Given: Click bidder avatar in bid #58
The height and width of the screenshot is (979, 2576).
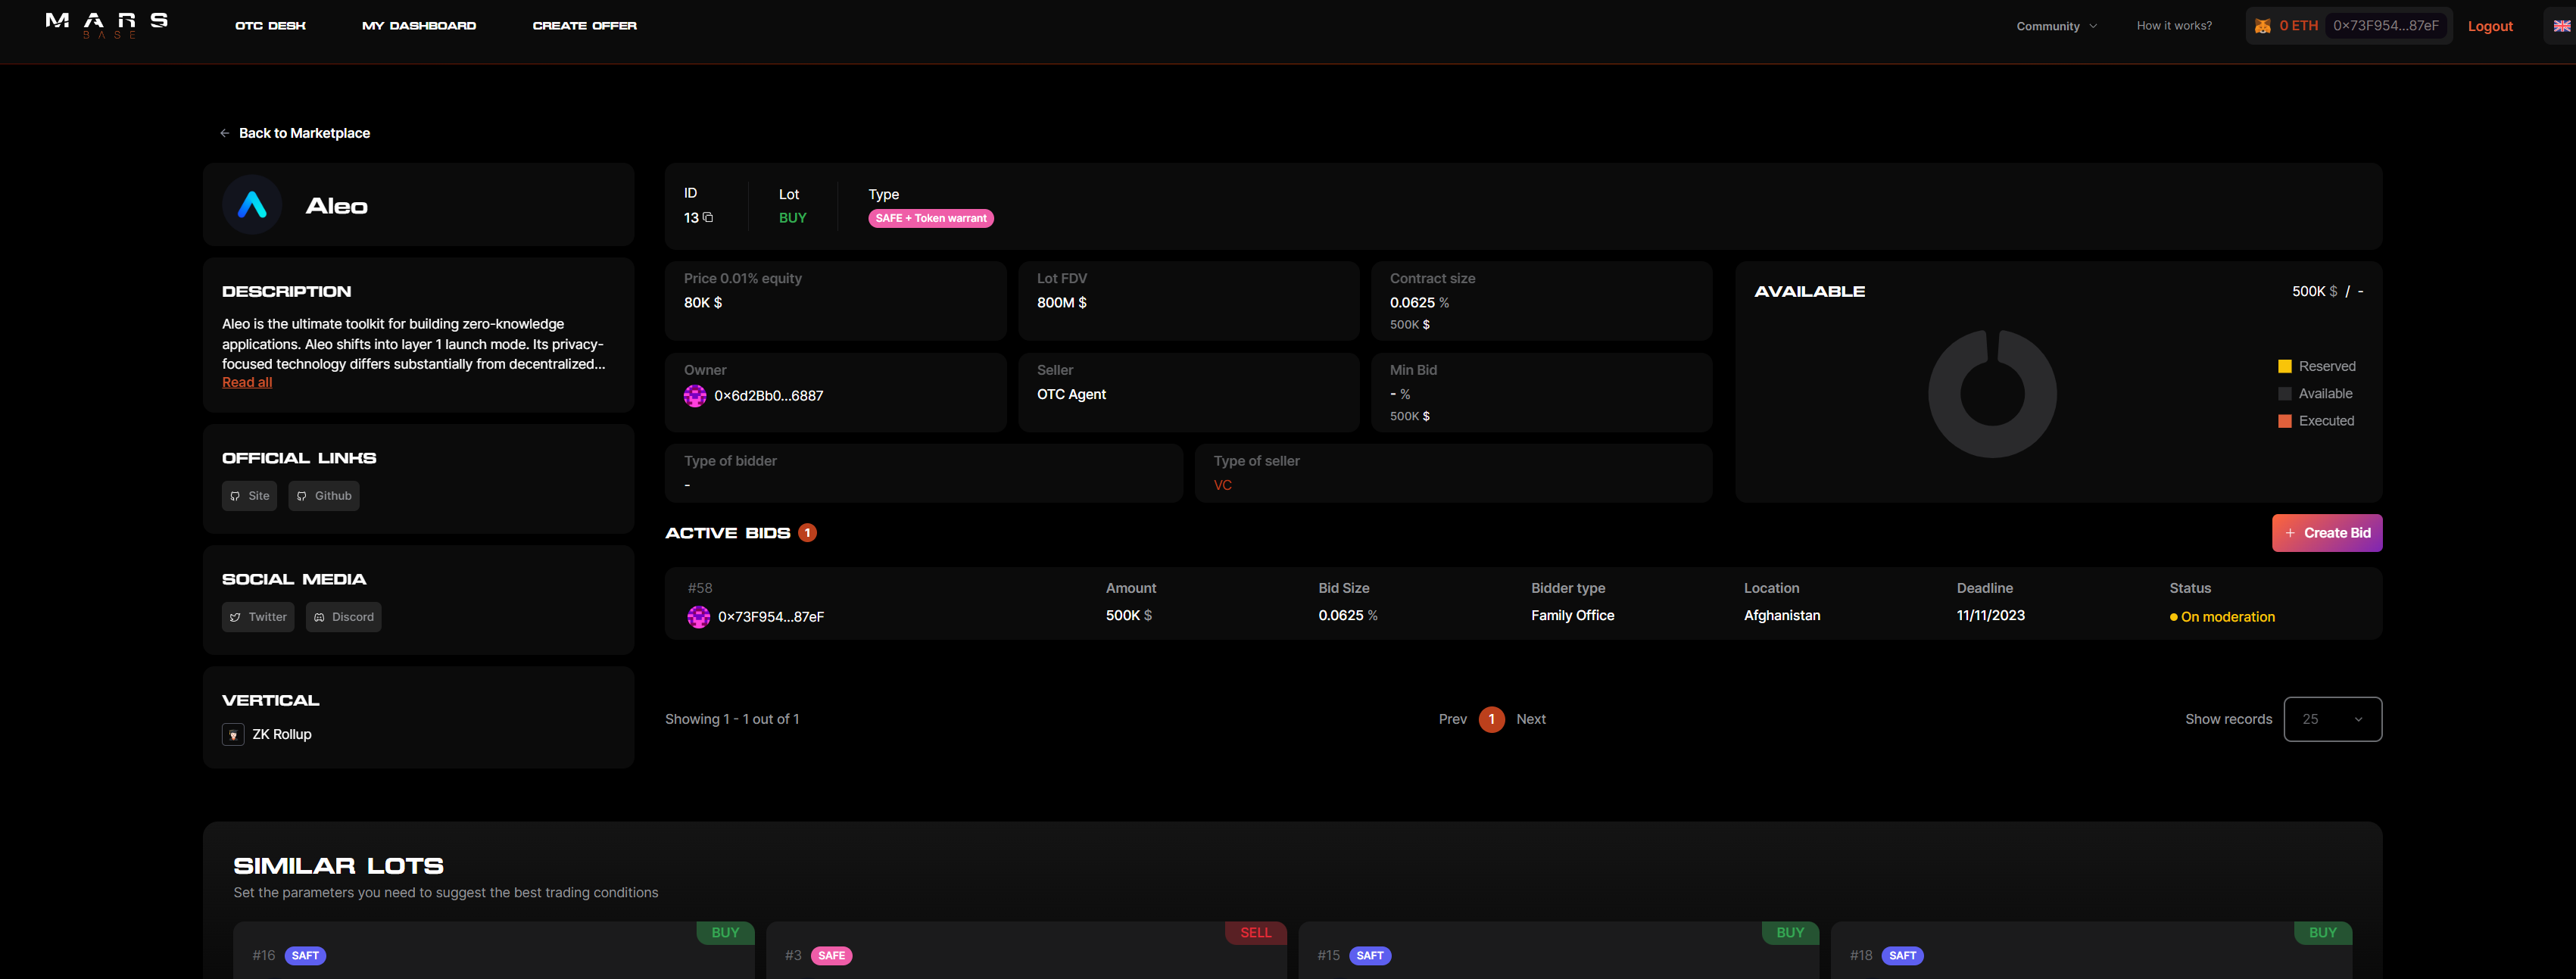Looking at the screenshot, I should click(x=699, y=617).
